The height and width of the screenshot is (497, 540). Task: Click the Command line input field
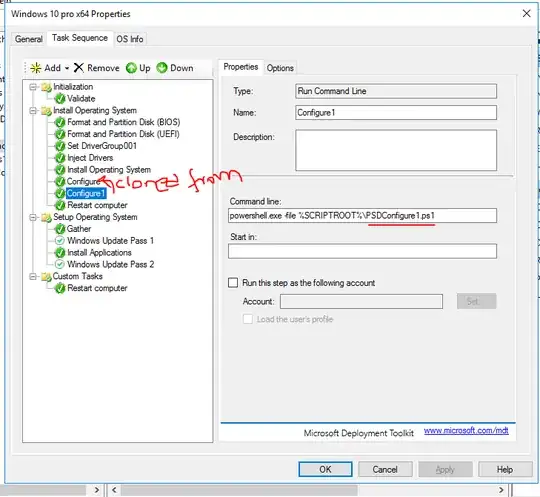pos(362,216)
